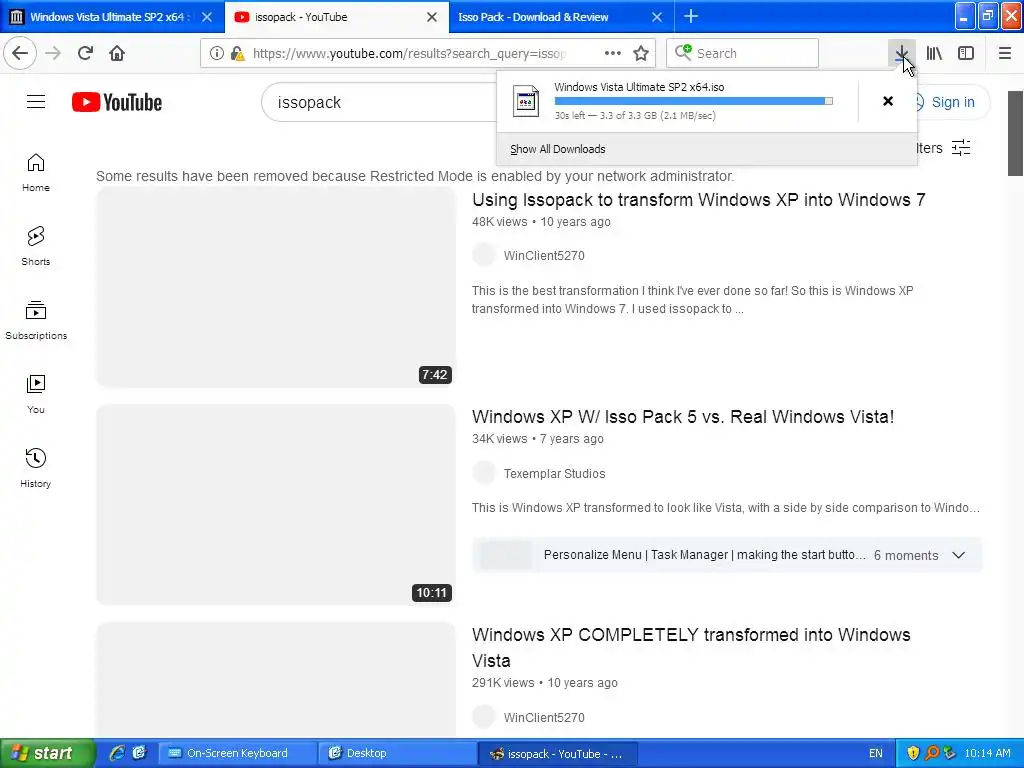Toggle the Firefox downloads arrow button
The image size is (1024, 768).
click(901, 53)
